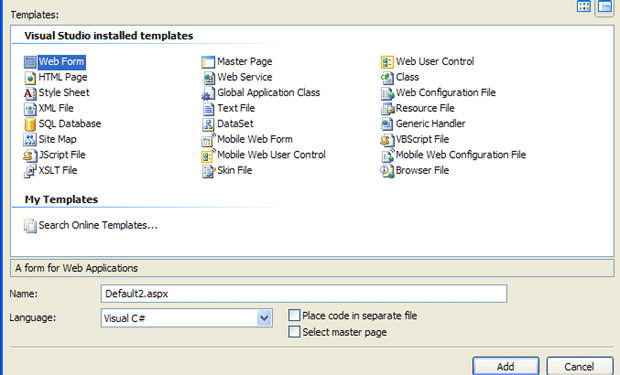Click the "Style Sheet" label
This screenshot has width=620, height=375.
(64, 93)
